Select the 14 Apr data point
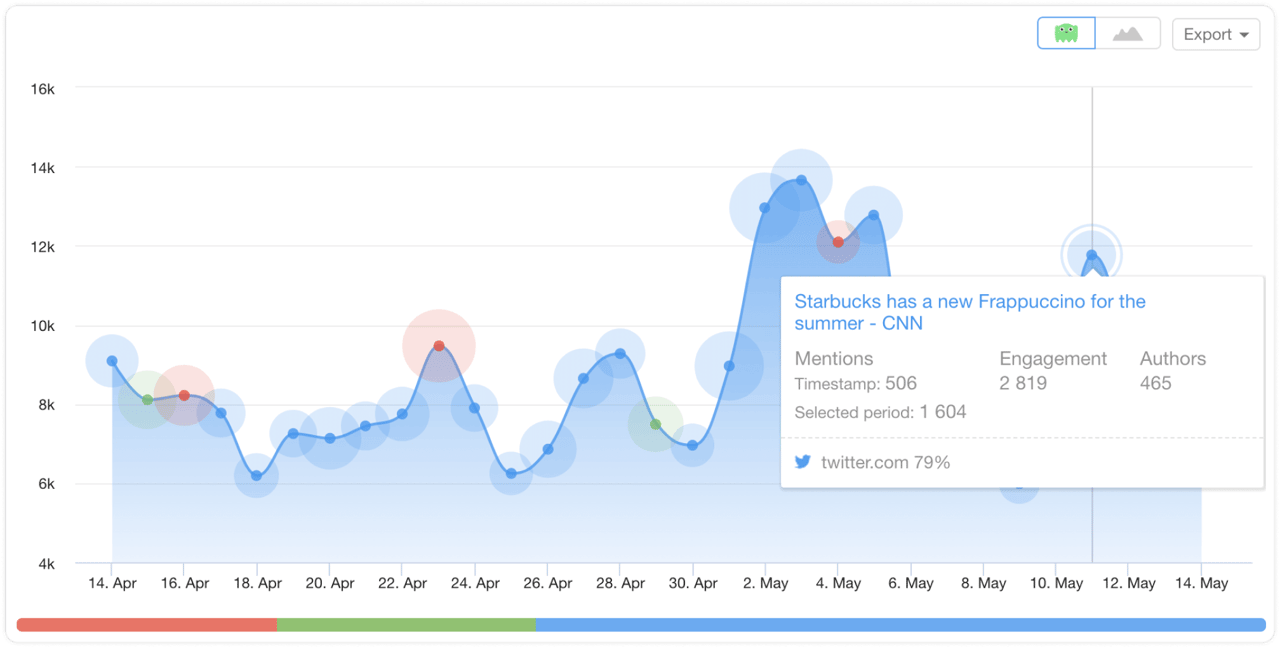 point(112,361)
